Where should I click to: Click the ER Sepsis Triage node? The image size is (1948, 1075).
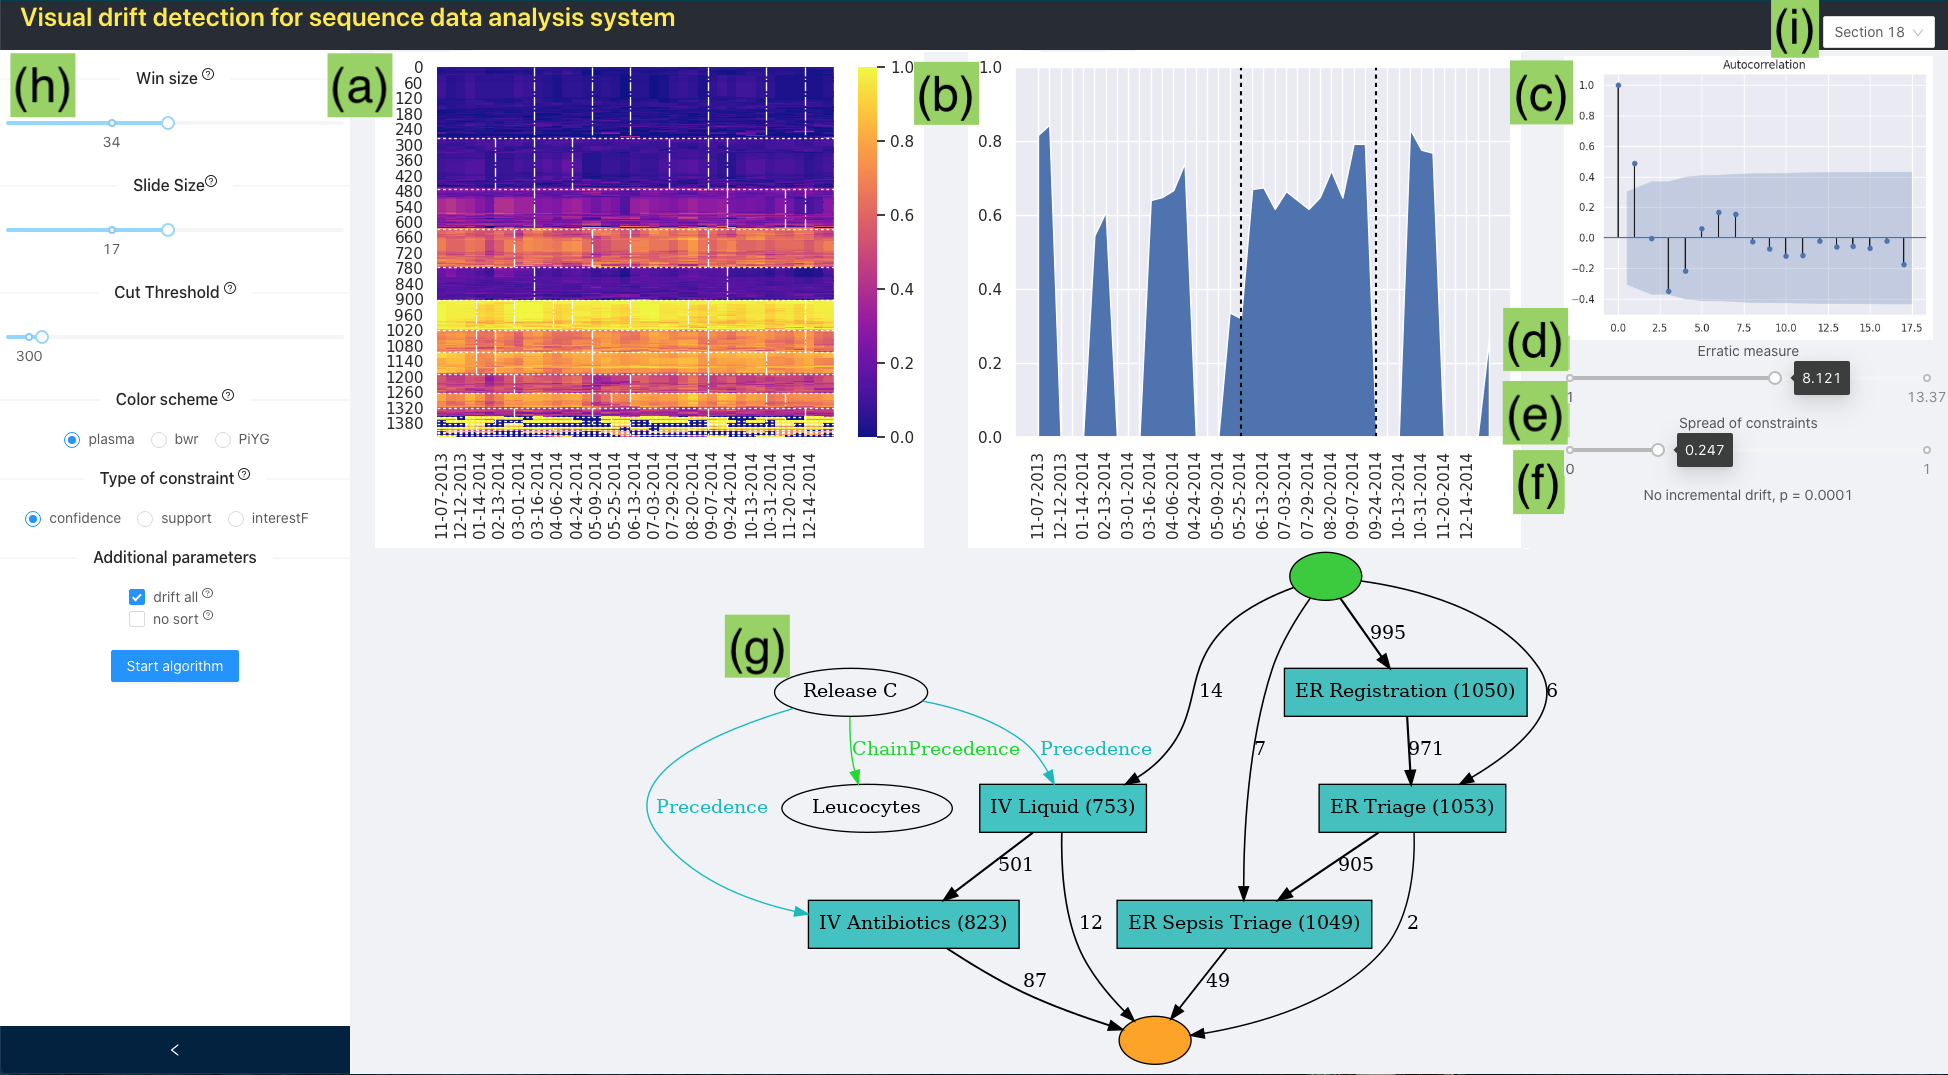pos(1244,923)
